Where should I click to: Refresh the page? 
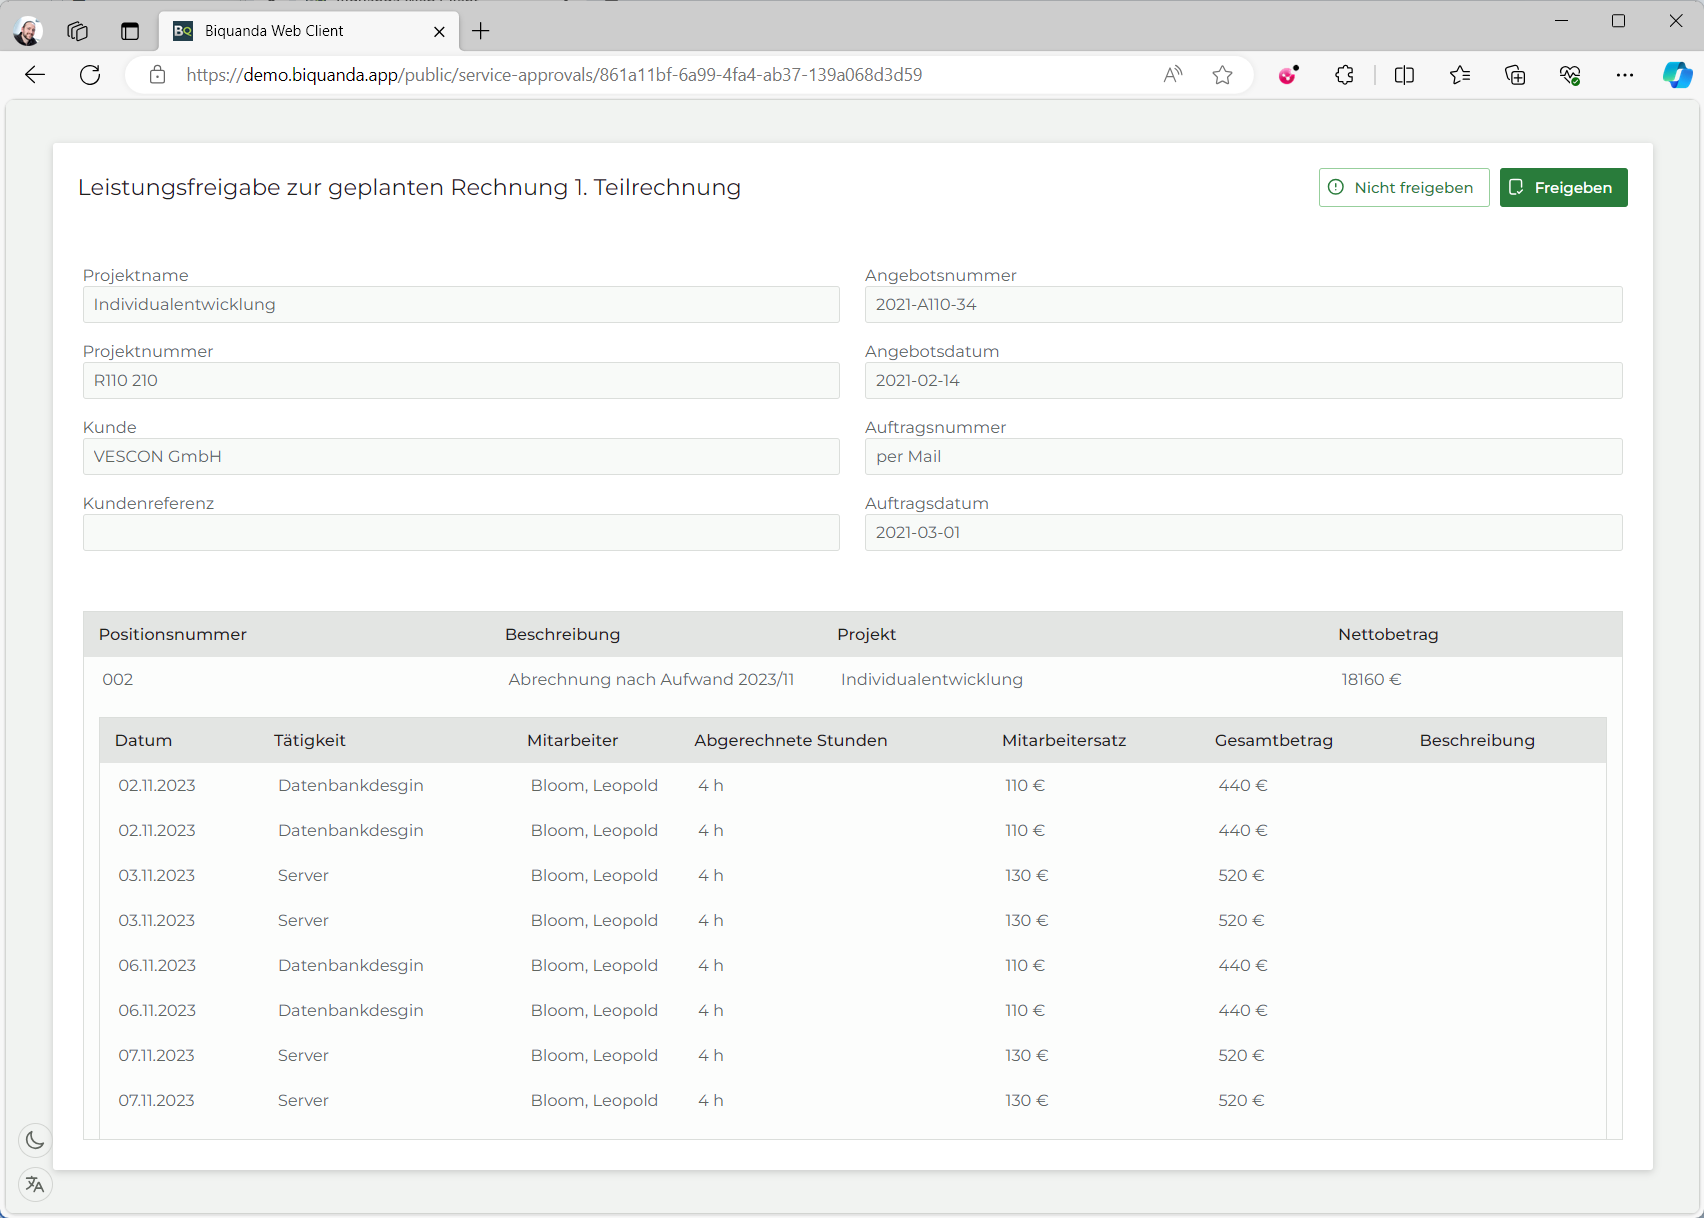click(x=90, y=75)
